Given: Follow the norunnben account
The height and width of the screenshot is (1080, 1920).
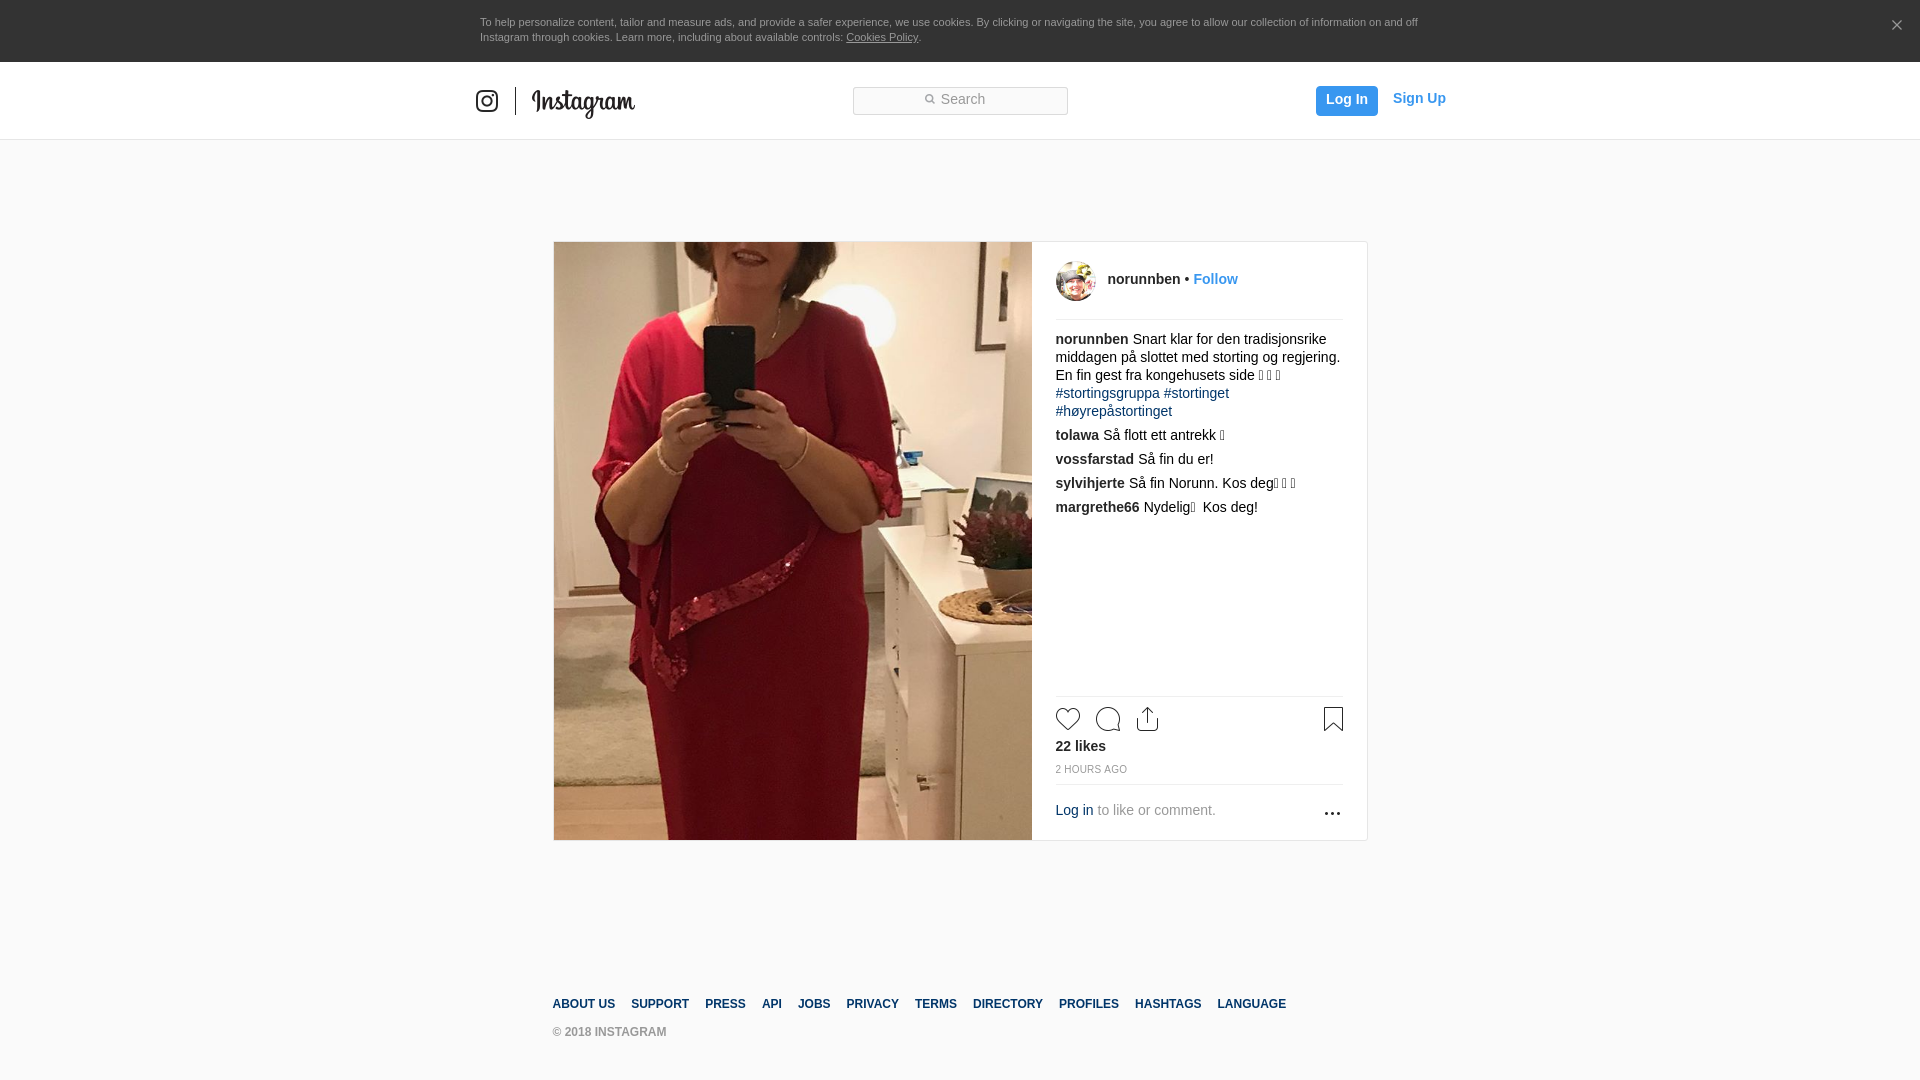Looking at the screenshot, I should click(x=1215, y=279).
